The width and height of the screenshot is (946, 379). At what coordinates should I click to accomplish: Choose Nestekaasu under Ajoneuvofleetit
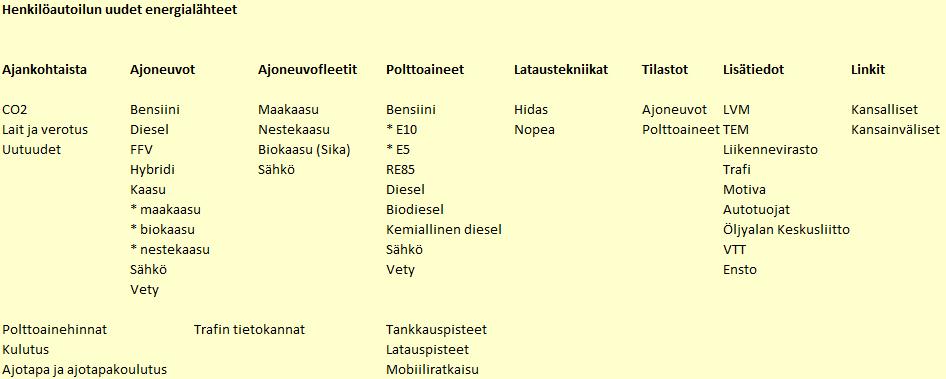click(294, 130)
